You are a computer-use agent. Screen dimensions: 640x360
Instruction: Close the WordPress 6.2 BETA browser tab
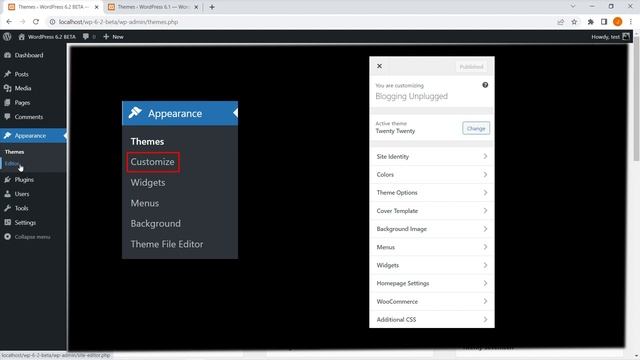tap(97, 7)
